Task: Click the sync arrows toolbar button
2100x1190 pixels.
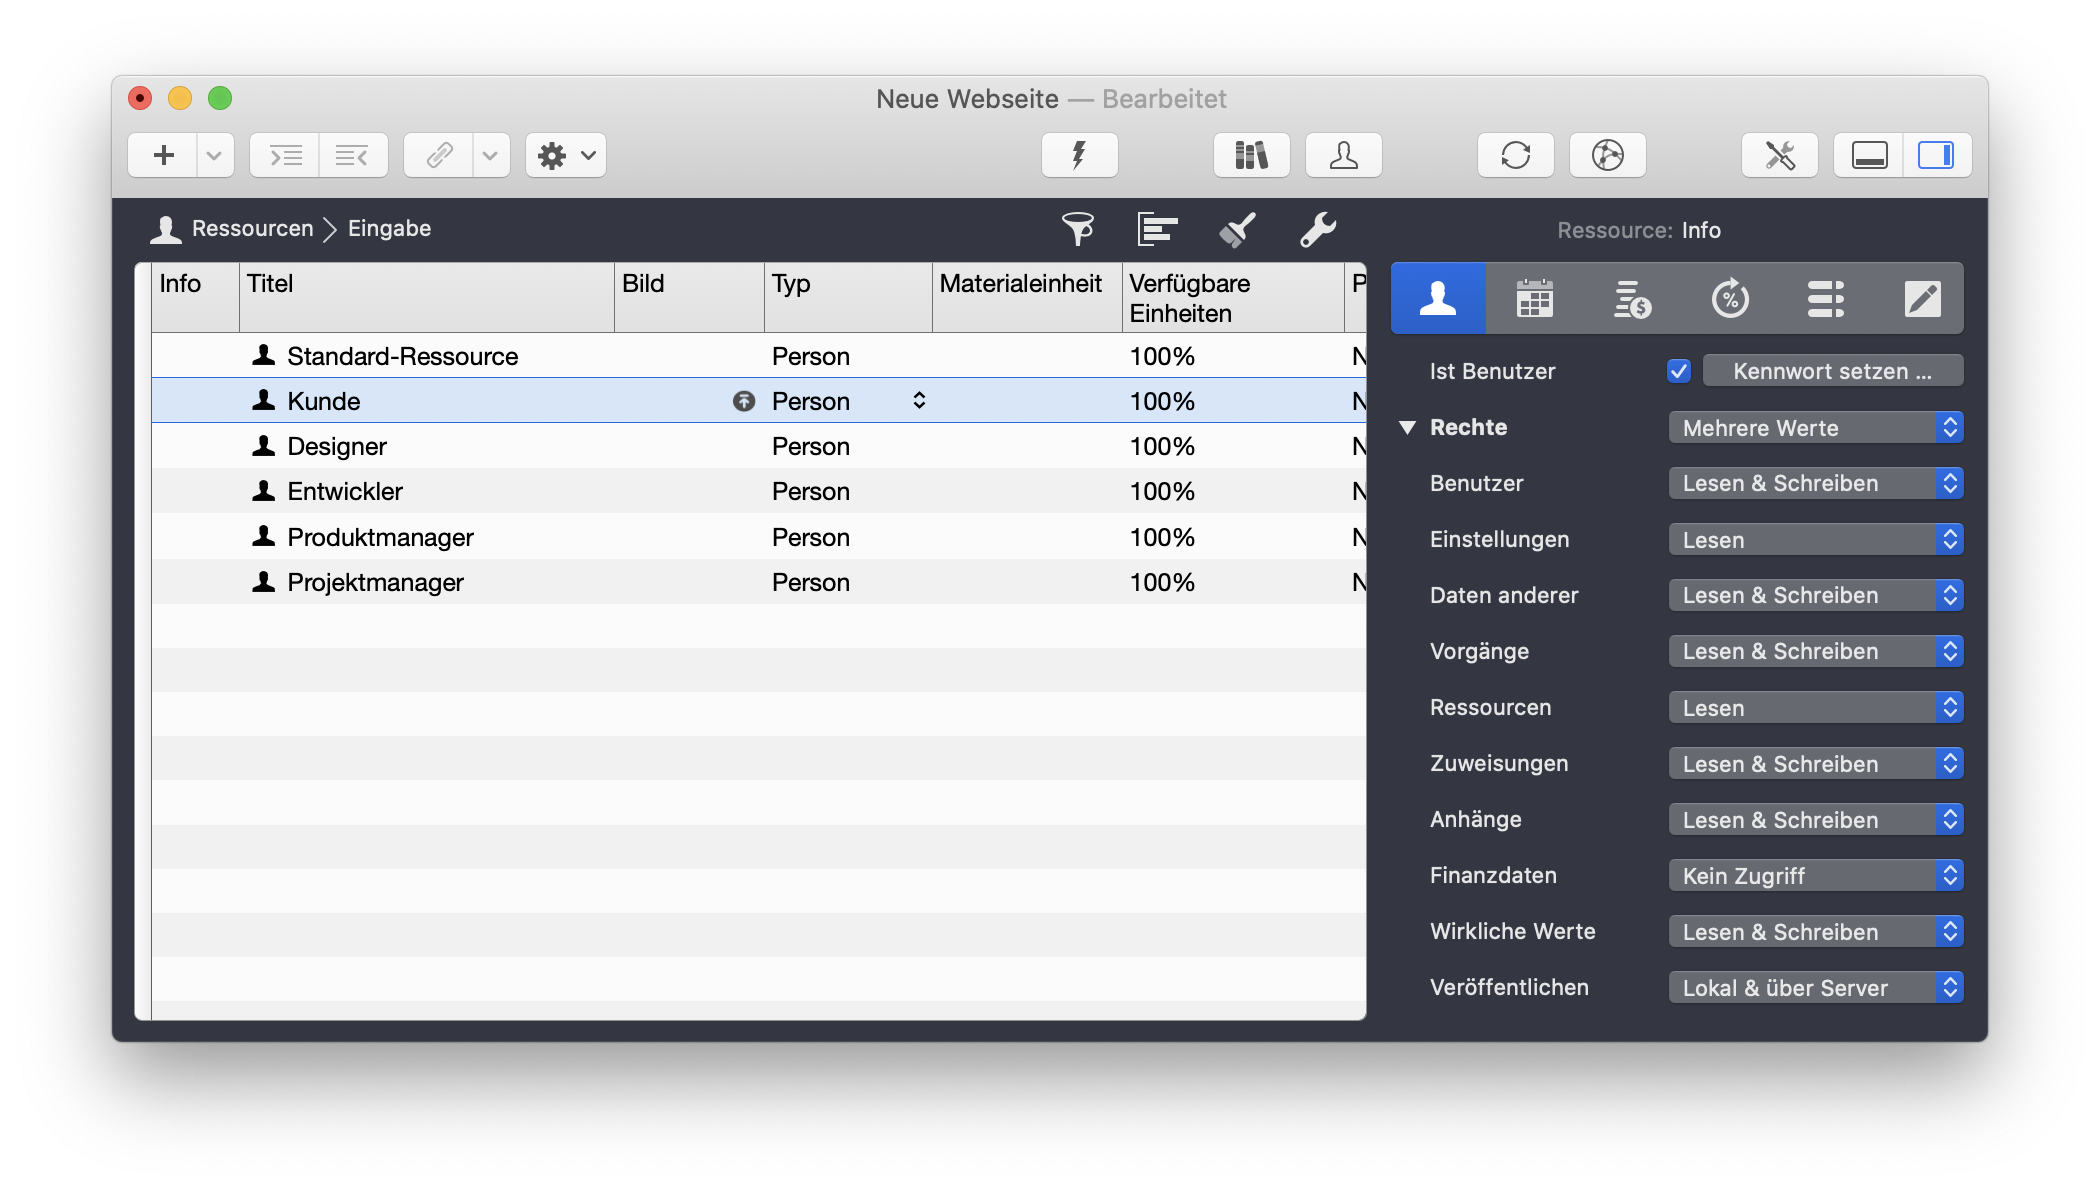Action: [x=1515, y=155]
